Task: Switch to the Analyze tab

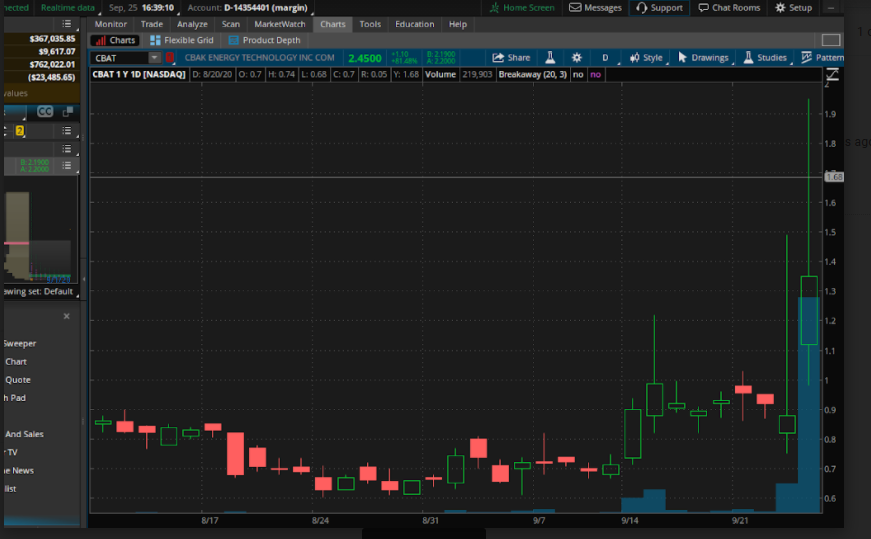Action: point(192,24)
